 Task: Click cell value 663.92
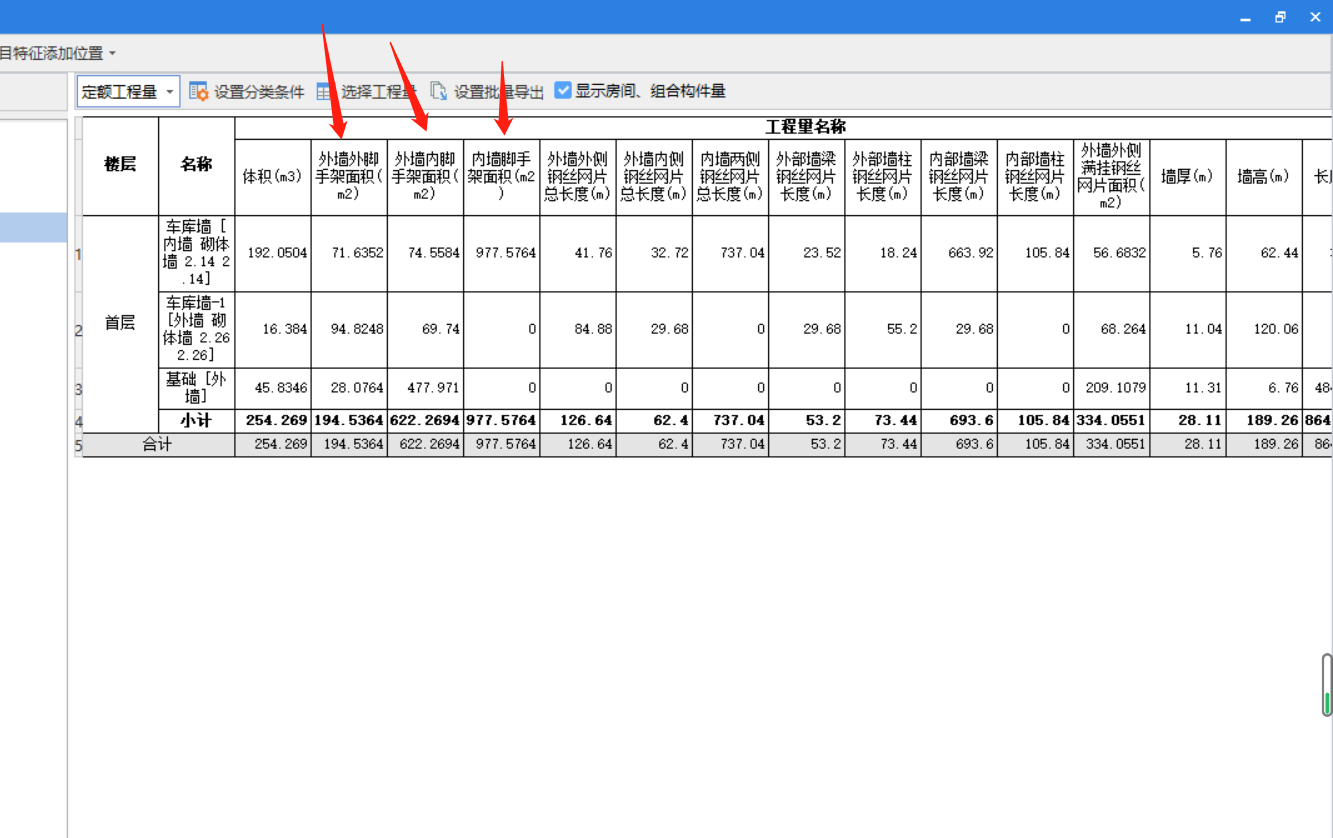(970, 253)
